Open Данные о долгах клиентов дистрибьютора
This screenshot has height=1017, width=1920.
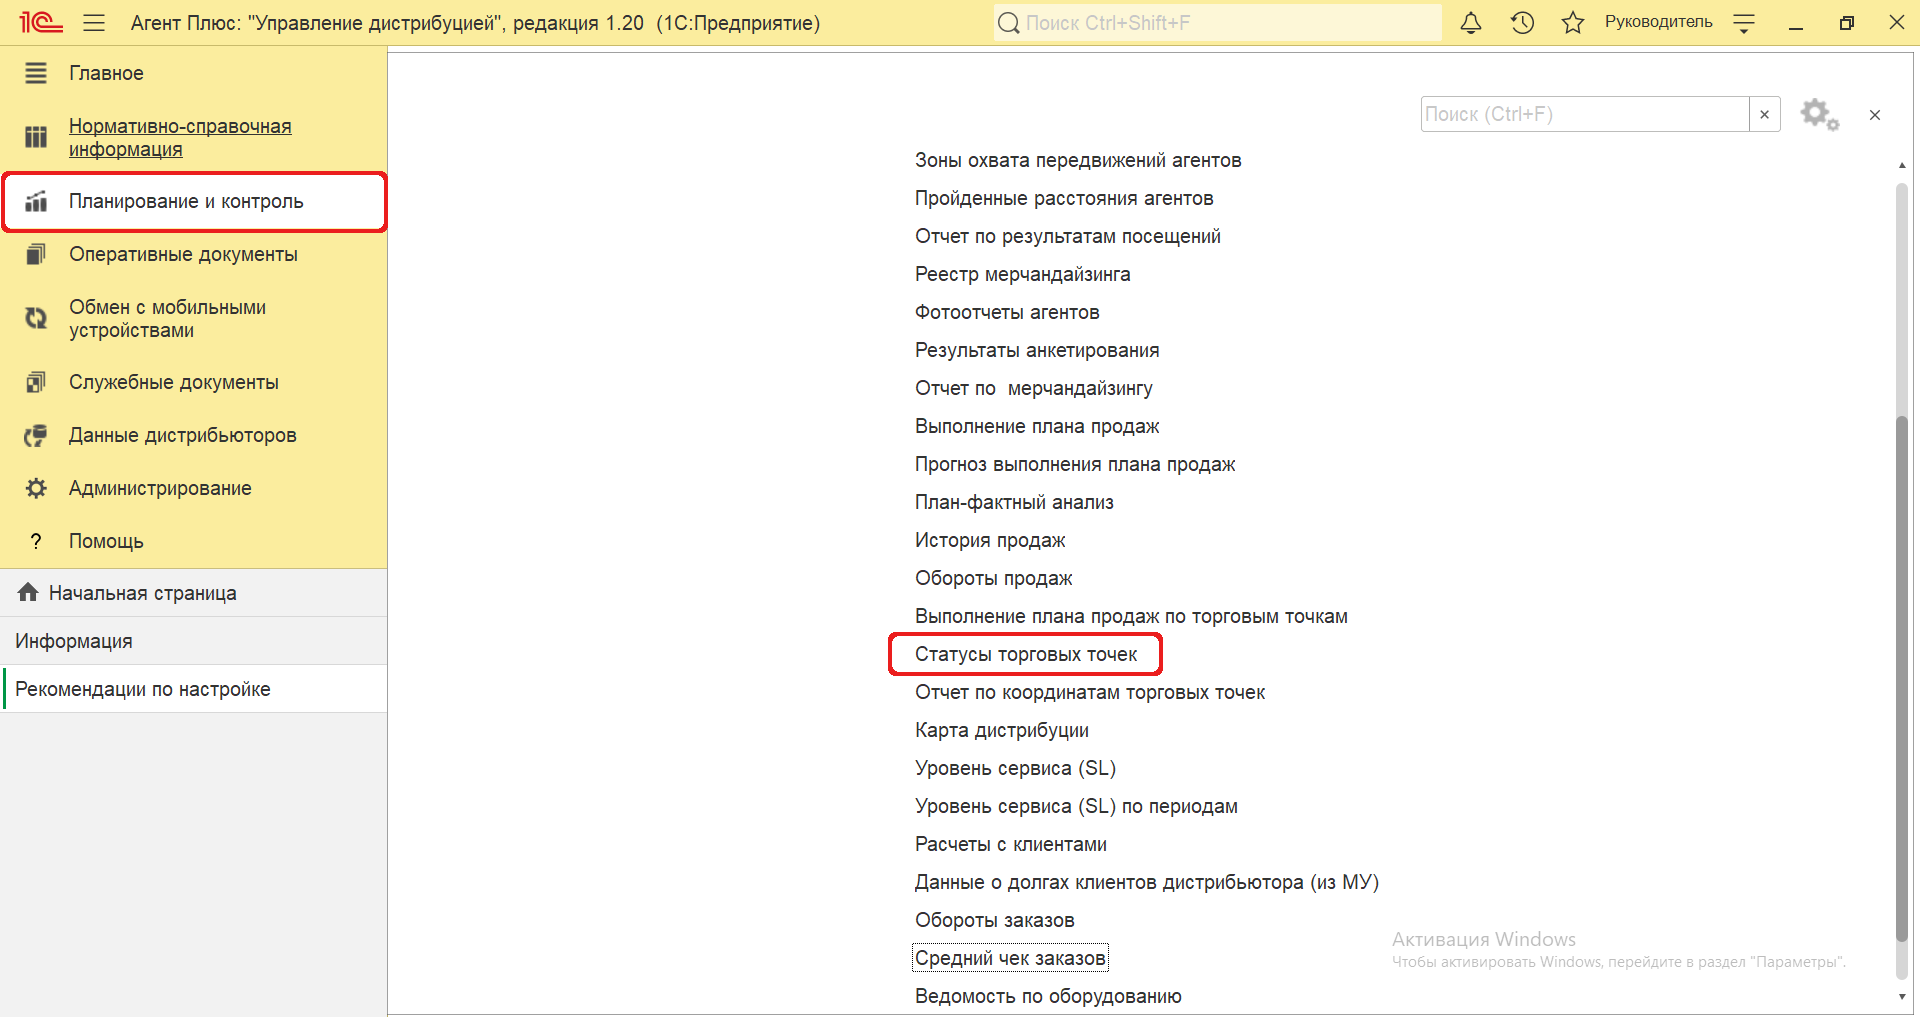pyautogui.click(x=1147, y=882)
